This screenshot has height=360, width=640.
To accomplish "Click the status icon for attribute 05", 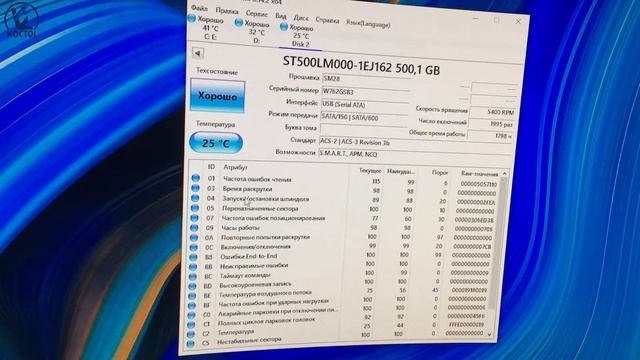I will point(195,208).
